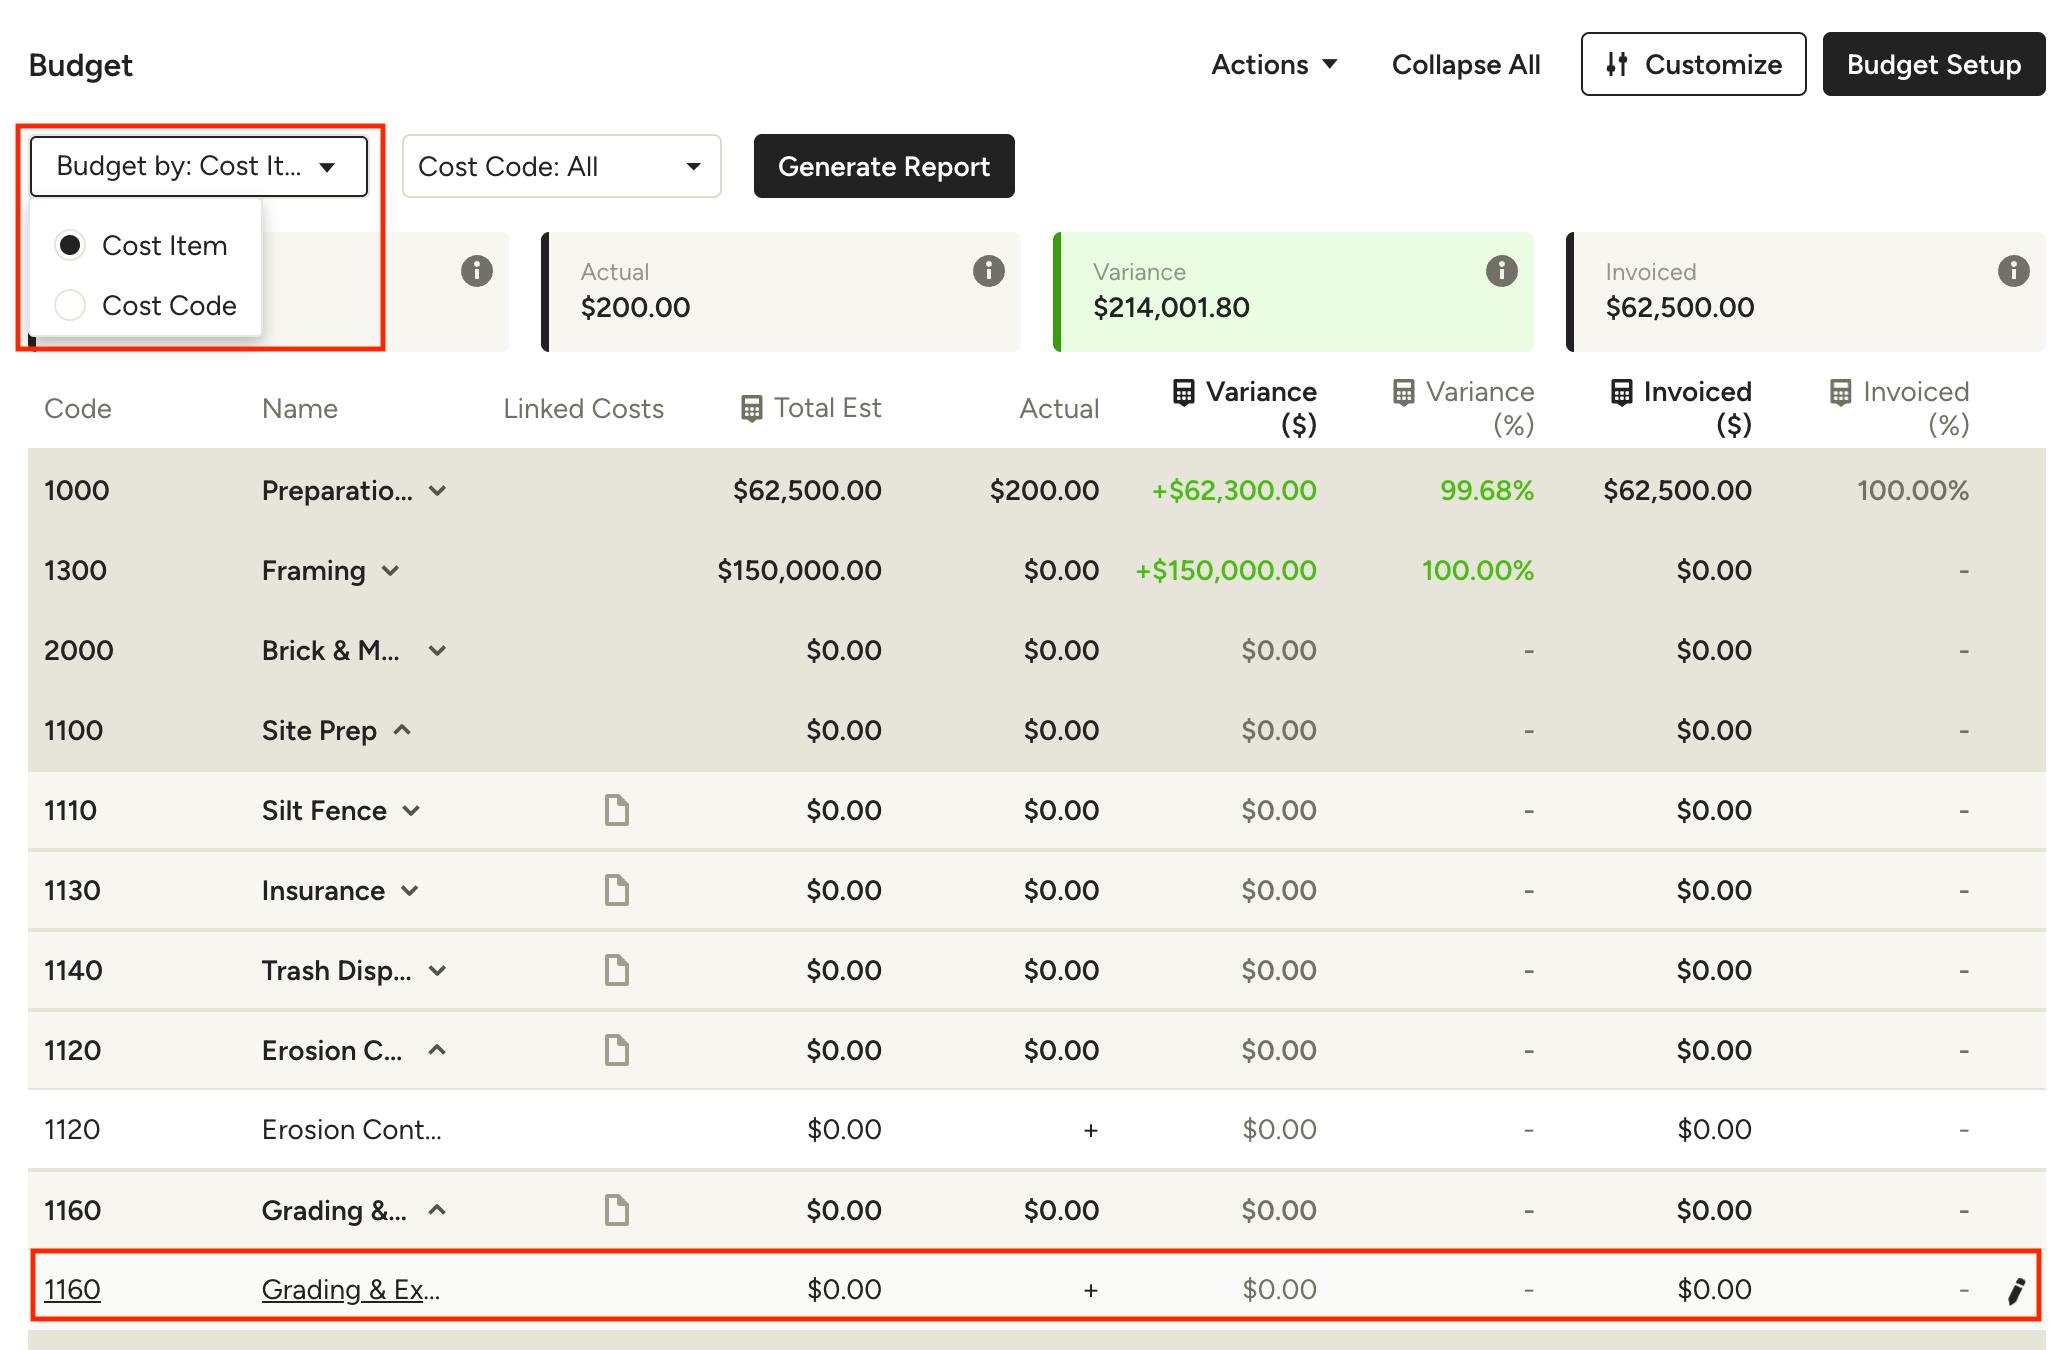Click the Actual card info icon
The image size is (2072, 1350).
[988, 271]
